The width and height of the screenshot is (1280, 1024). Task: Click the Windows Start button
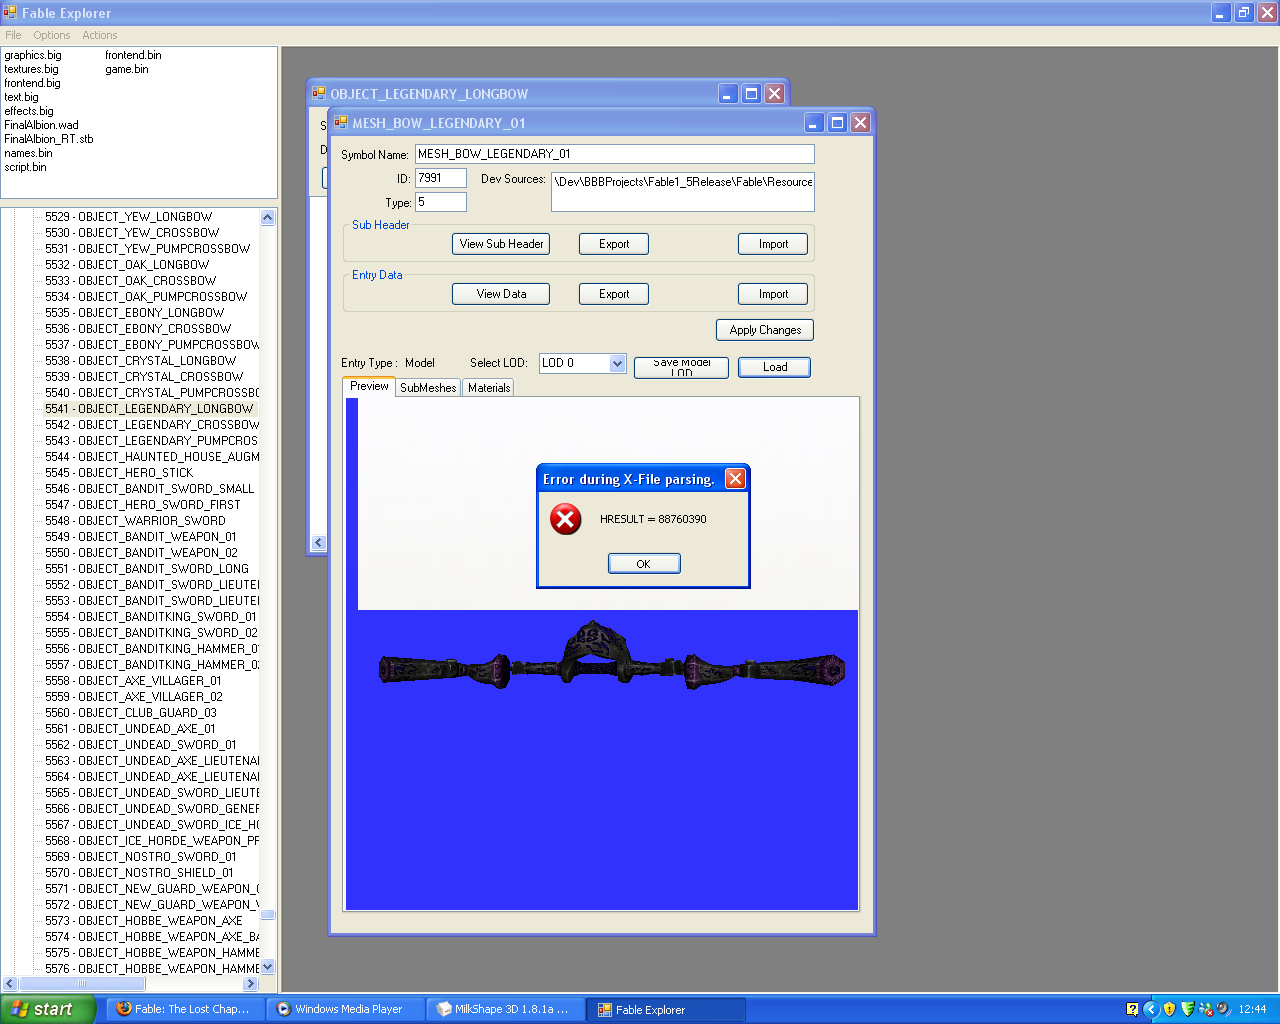(47, 1009)
